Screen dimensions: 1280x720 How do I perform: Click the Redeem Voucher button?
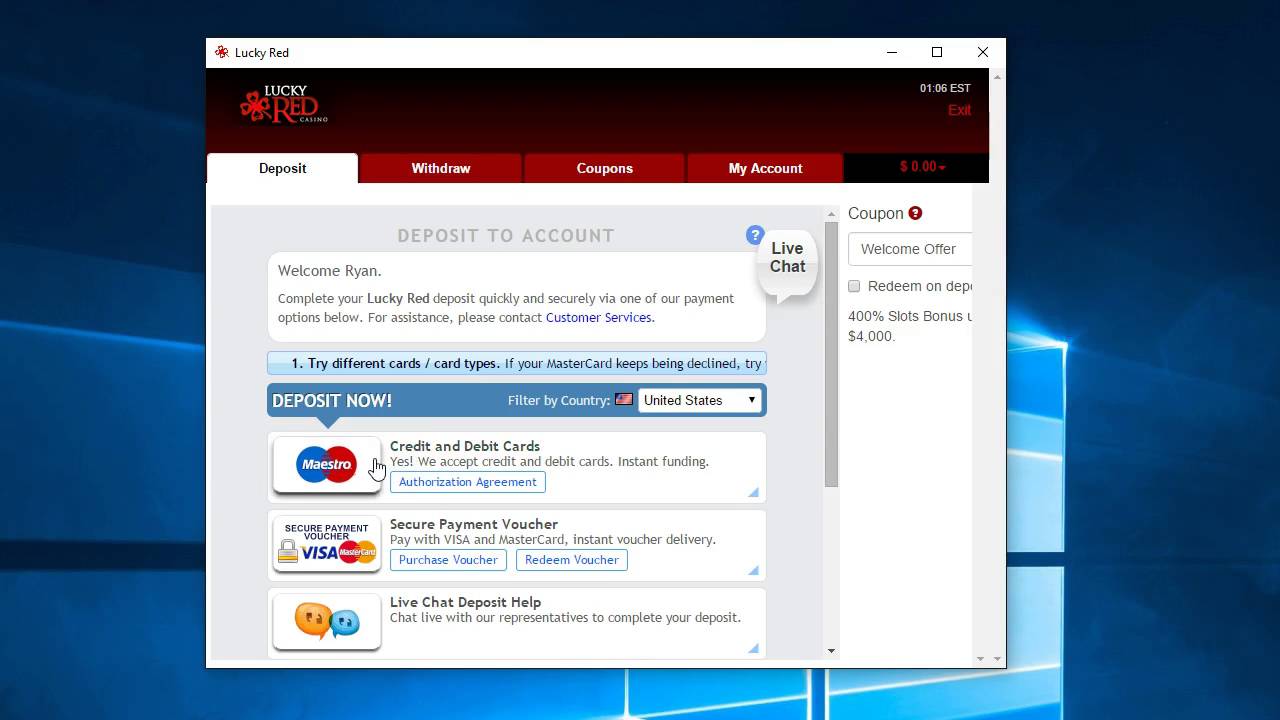click(572, 560)
